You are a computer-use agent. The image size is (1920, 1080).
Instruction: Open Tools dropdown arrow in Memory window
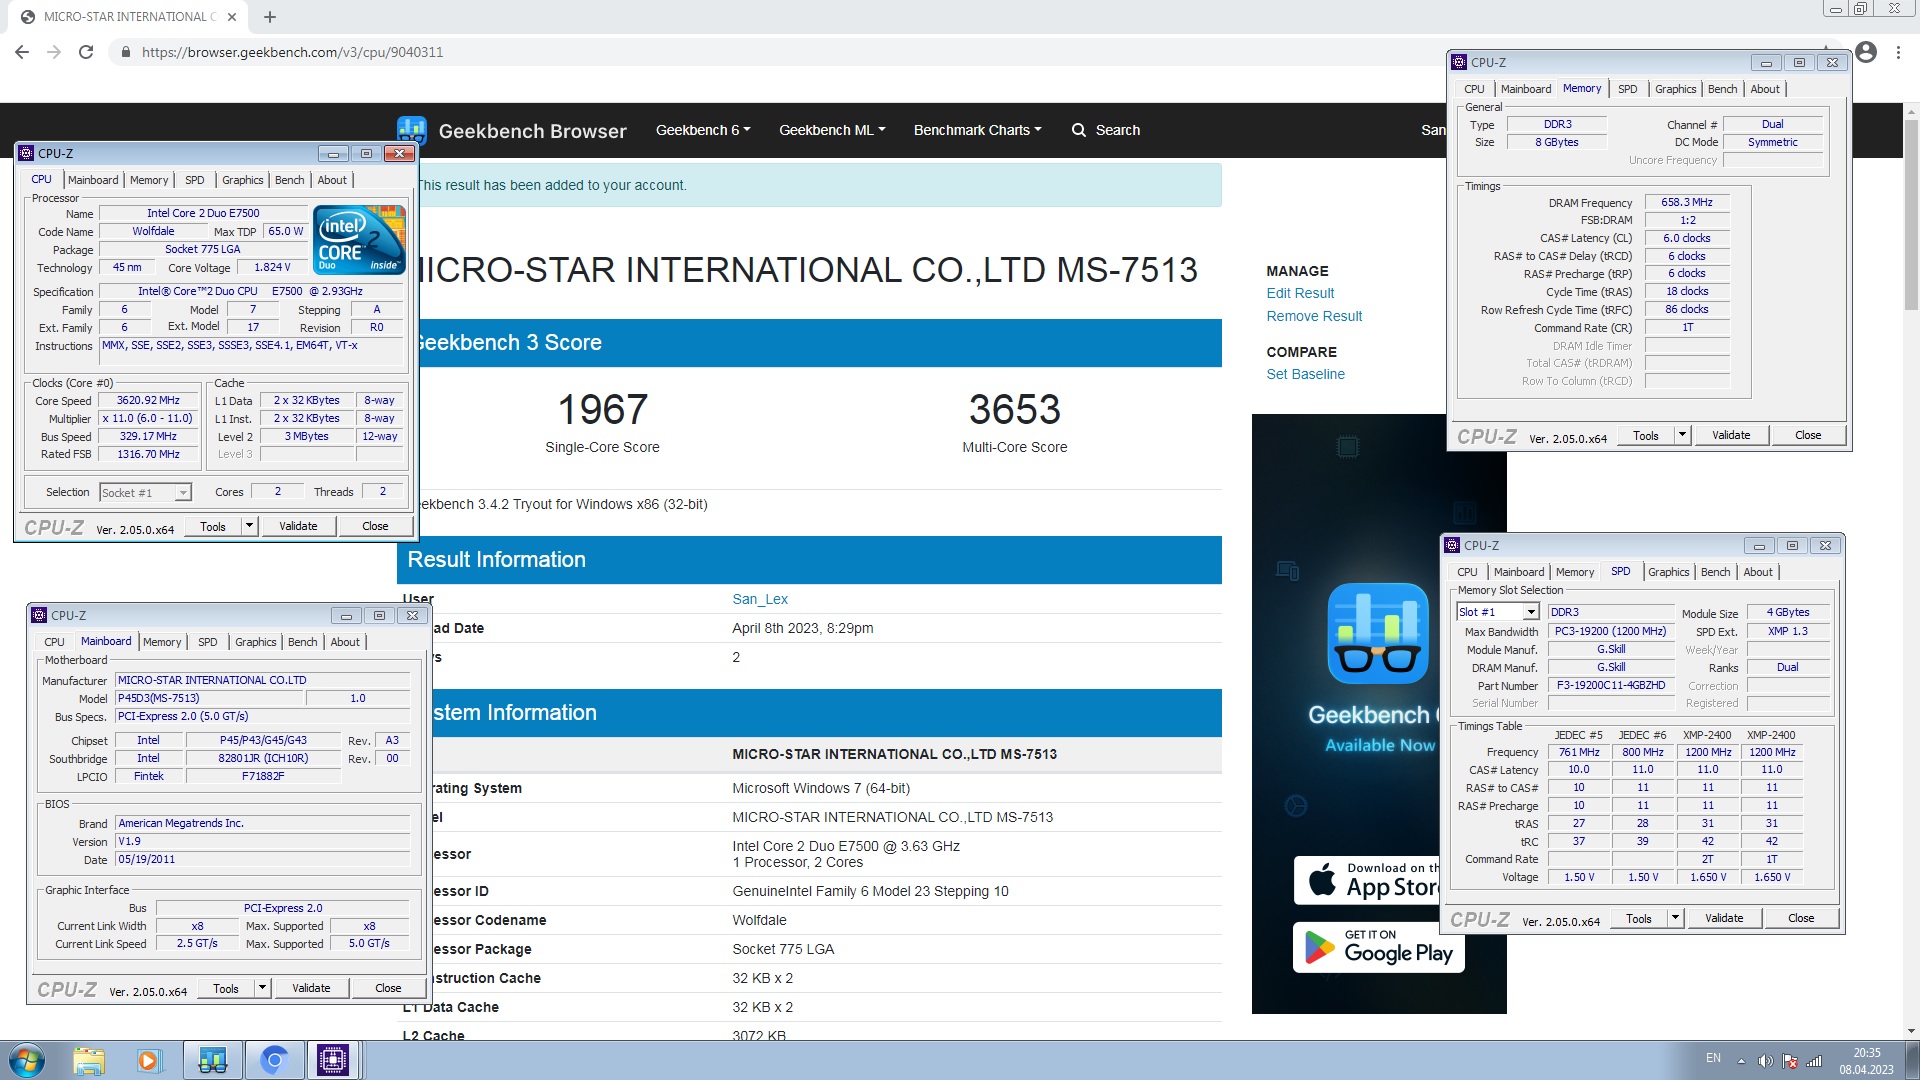pos(1683,435)
